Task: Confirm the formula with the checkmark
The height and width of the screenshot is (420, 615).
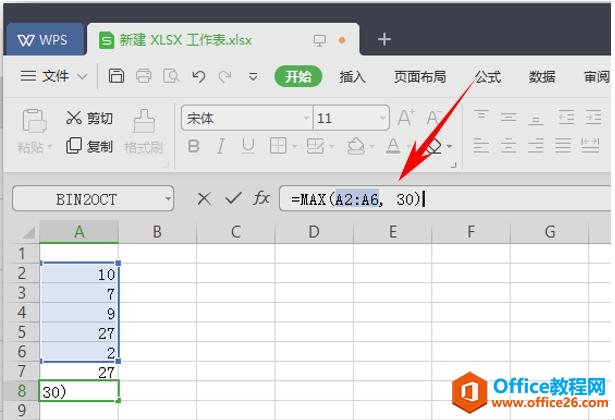Action: tap(233, 198)
